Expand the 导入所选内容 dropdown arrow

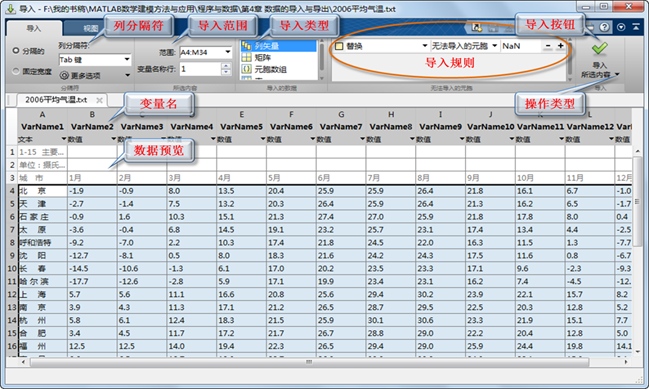pyautogui.click(x=617, y=74)
